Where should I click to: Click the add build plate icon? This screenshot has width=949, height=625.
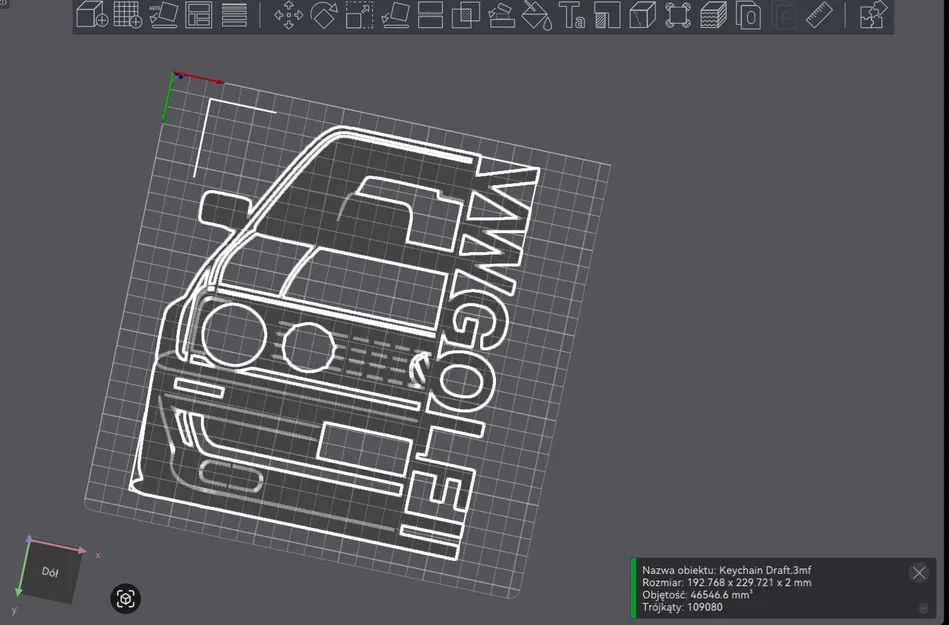pyautogui.click(x=127, y=17)
